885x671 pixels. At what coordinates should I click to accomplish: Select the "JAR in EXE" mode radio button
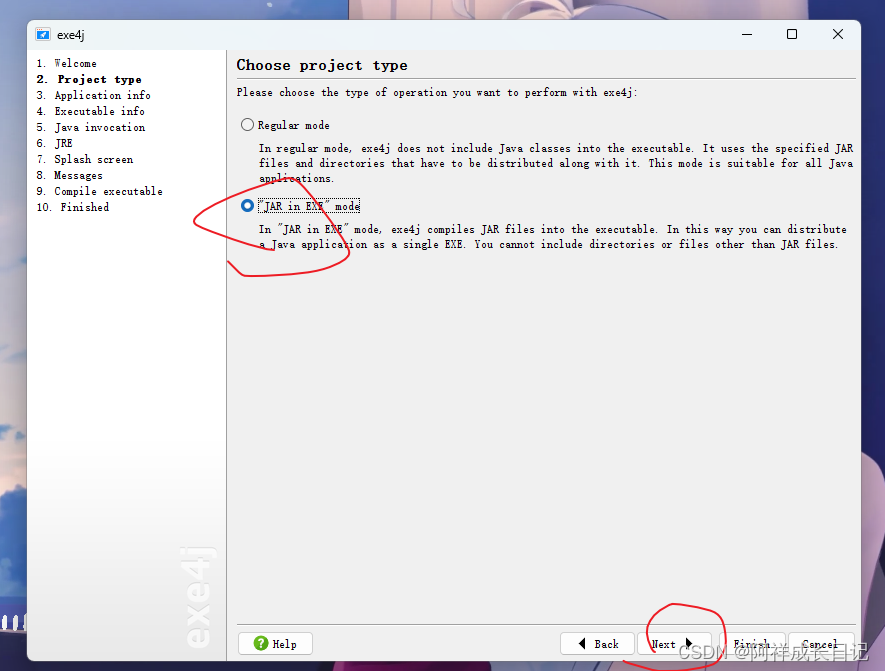(x=247, y=206)
